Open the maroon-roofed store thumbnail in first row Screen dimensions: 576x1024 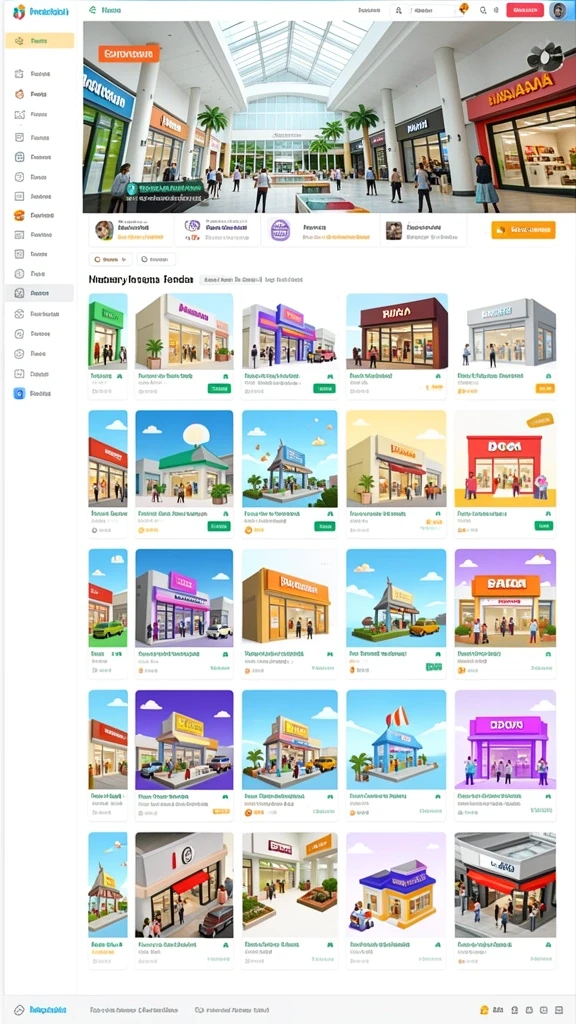(x=397, y=330)
